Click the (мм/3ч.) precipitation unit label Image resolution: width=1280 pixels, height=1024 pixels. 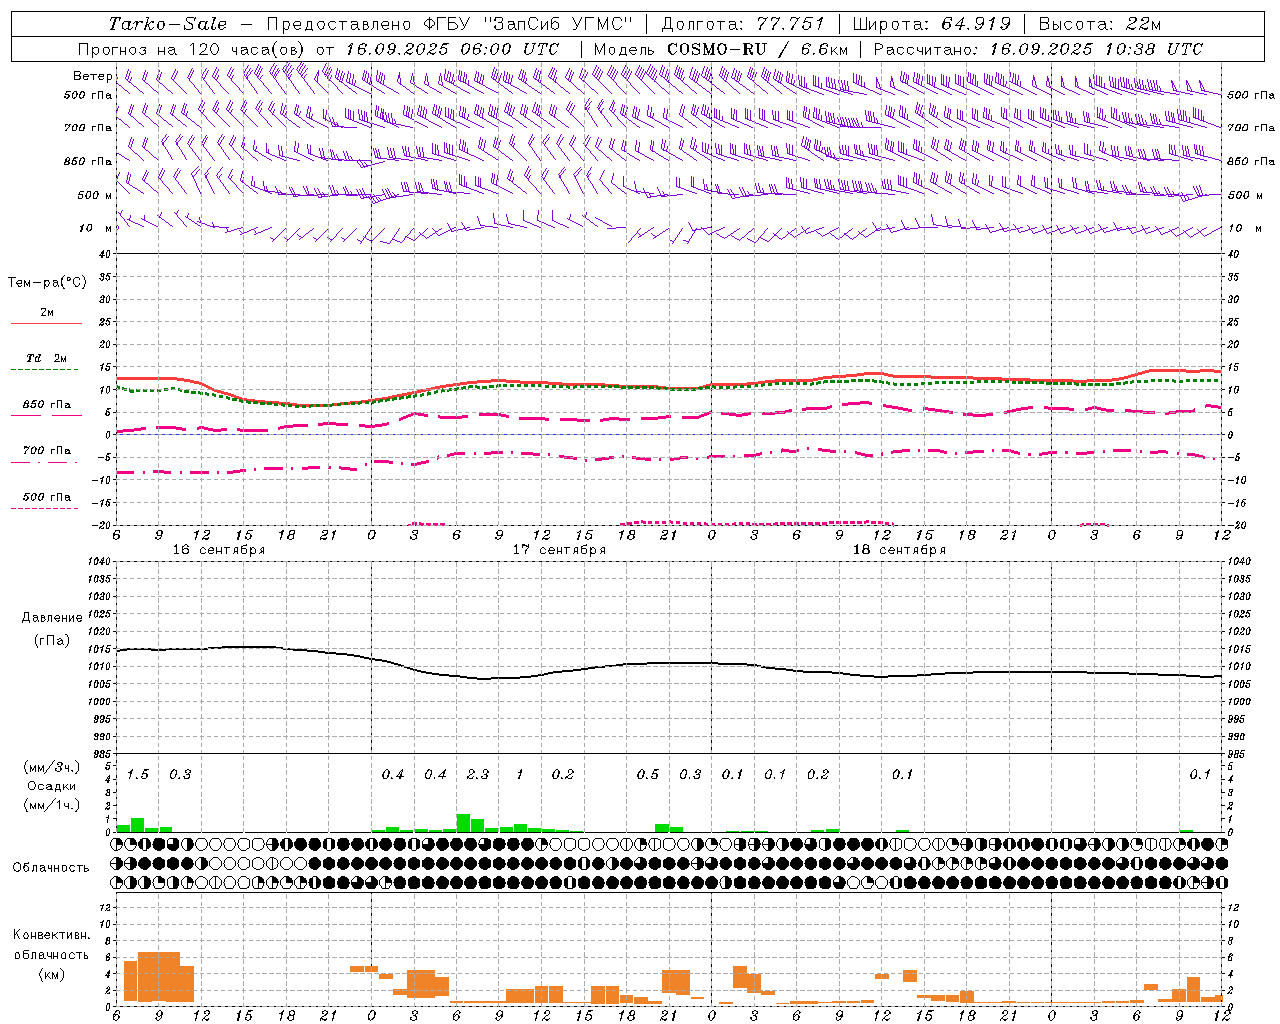[52, 768]
